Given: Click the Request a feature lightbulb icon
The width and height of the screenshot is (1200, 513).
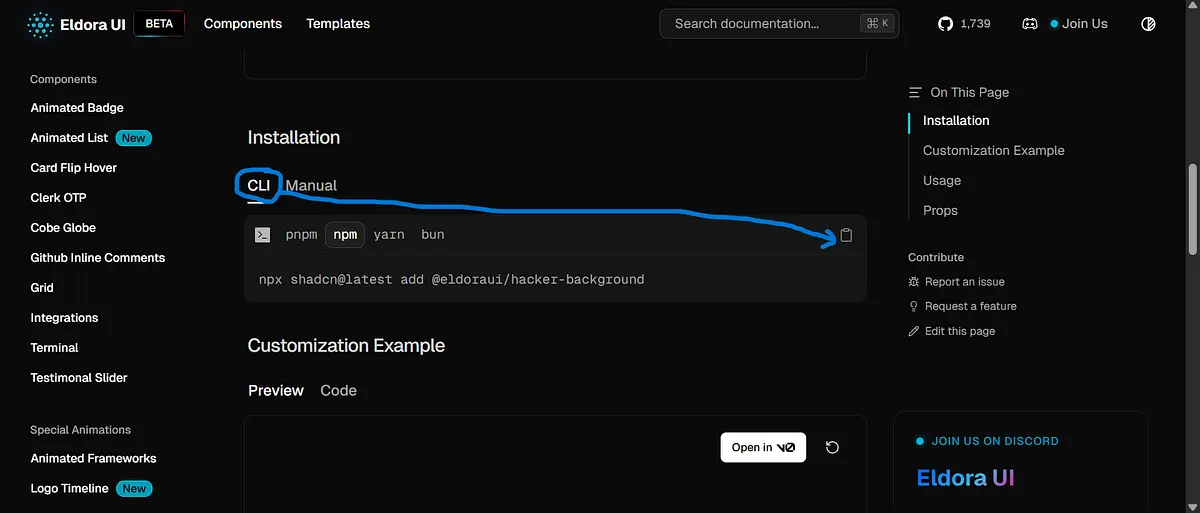Looking at the screenshot, I should (913, 306).
